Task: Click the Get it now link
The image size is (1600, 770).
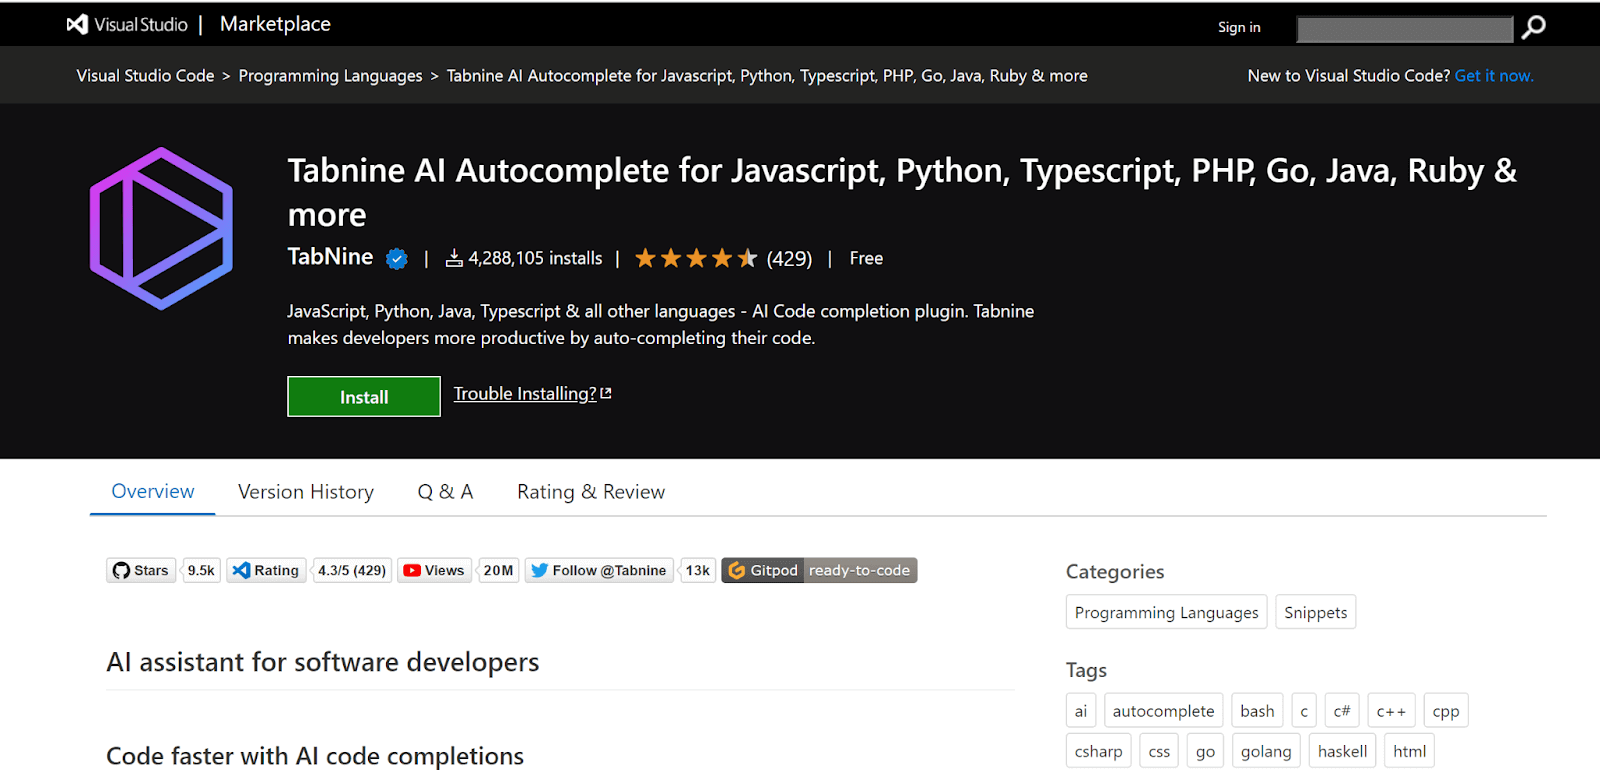Action: (1494, 75)
